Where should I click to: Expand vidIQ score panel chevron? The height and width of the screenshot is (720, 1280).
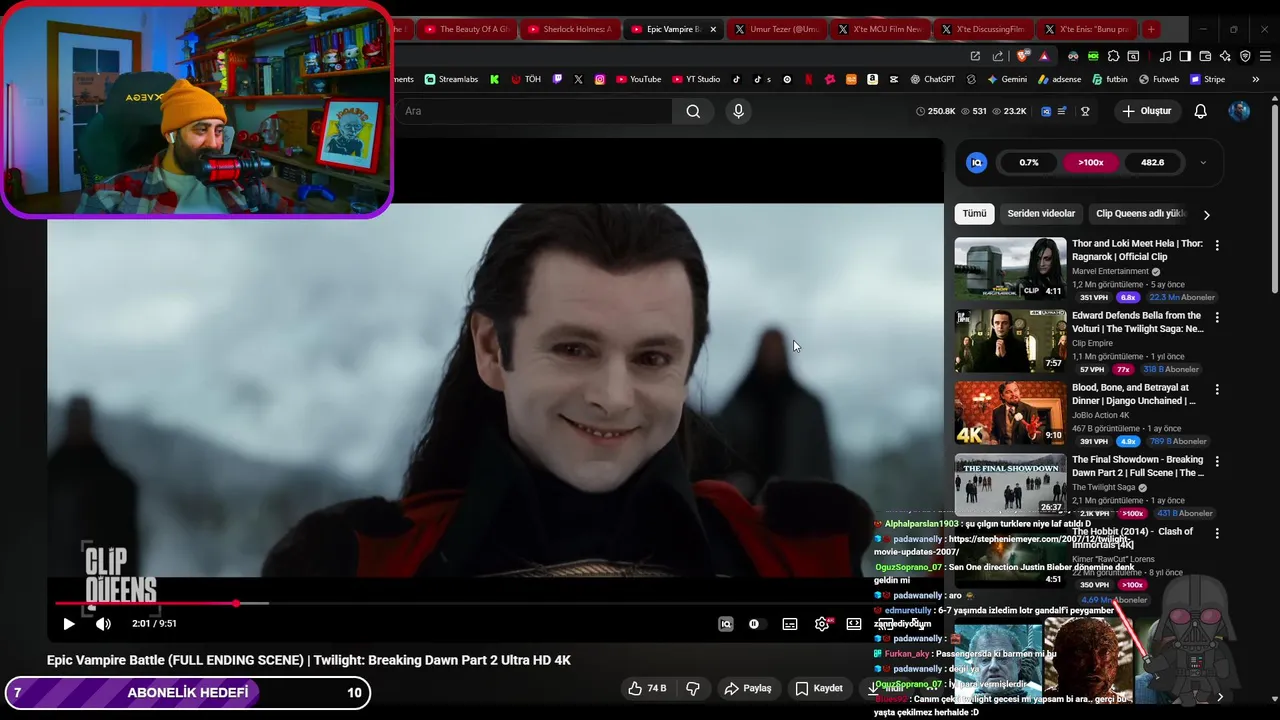point(1203,163)
